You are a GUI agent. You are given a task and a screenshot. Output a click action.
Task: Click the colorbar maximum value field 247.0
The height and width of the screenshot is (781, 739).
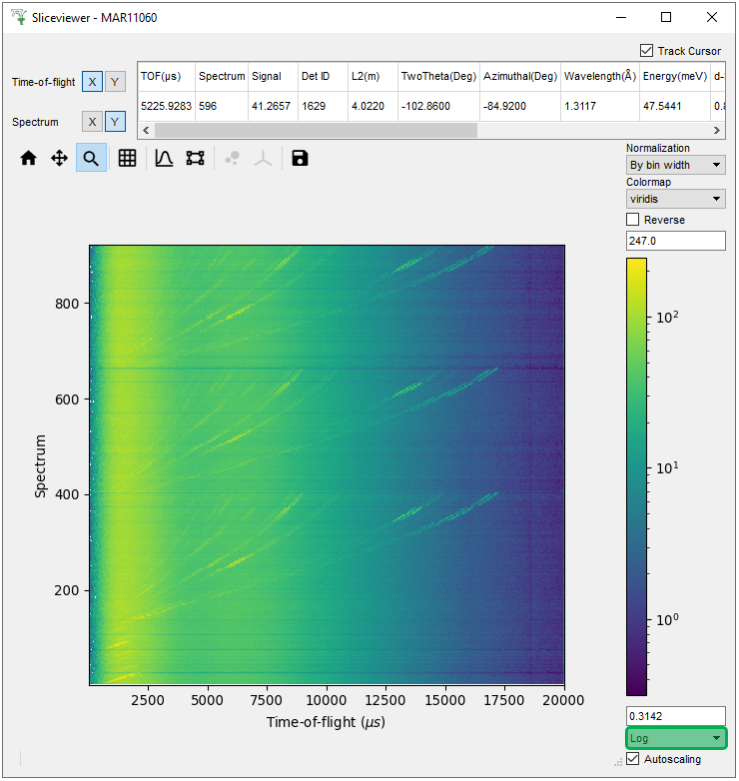675,241
